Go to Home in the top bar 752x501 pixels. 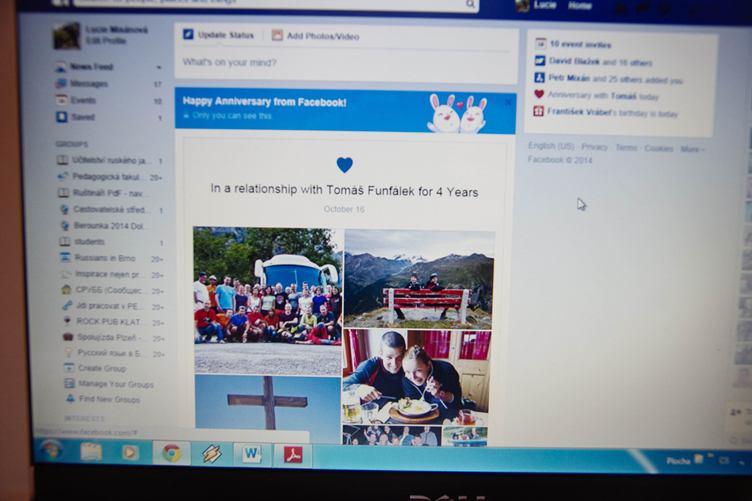pyautogui.click(x=580, y=6)
